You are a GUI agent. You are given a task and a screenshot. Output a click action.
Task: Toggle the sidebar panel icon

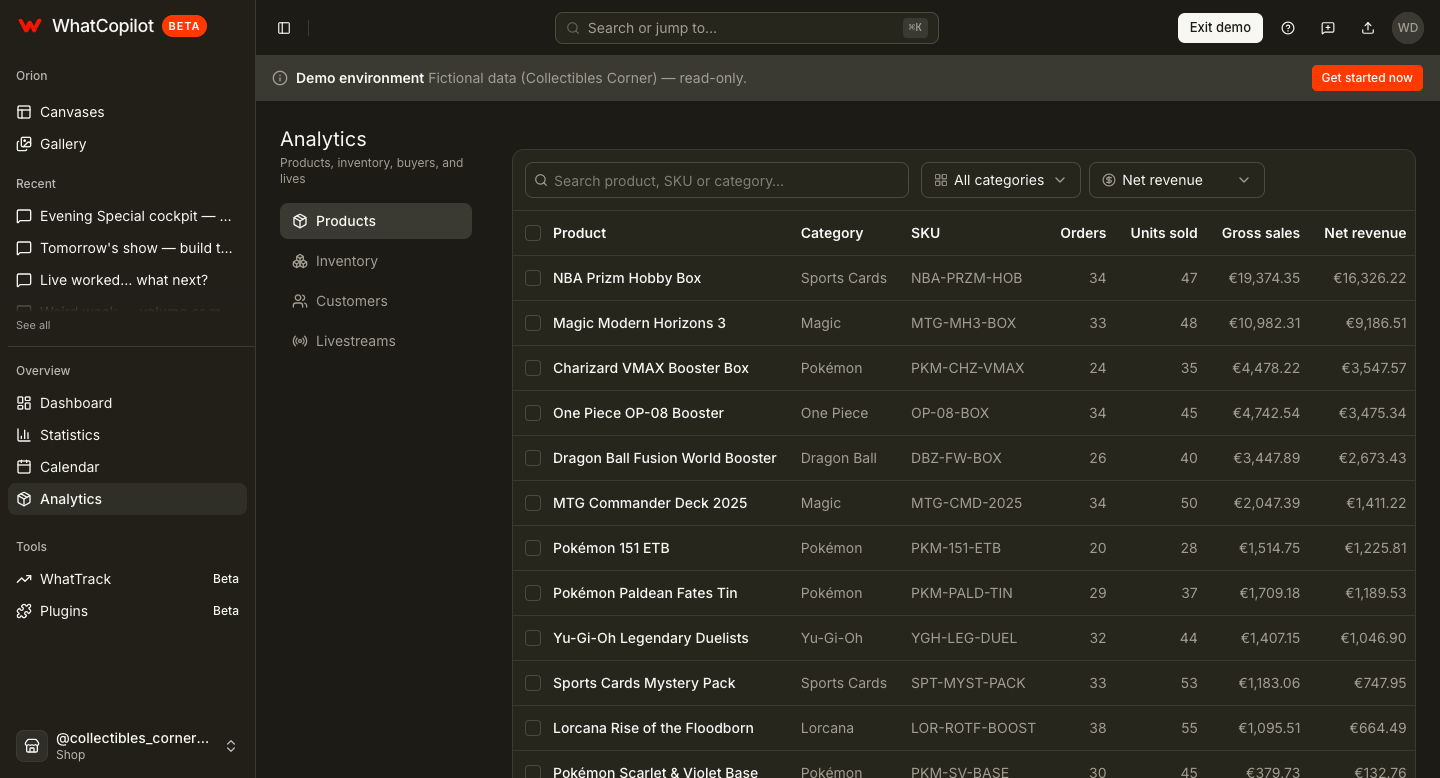pyautogui.click(x=284, y=28)
